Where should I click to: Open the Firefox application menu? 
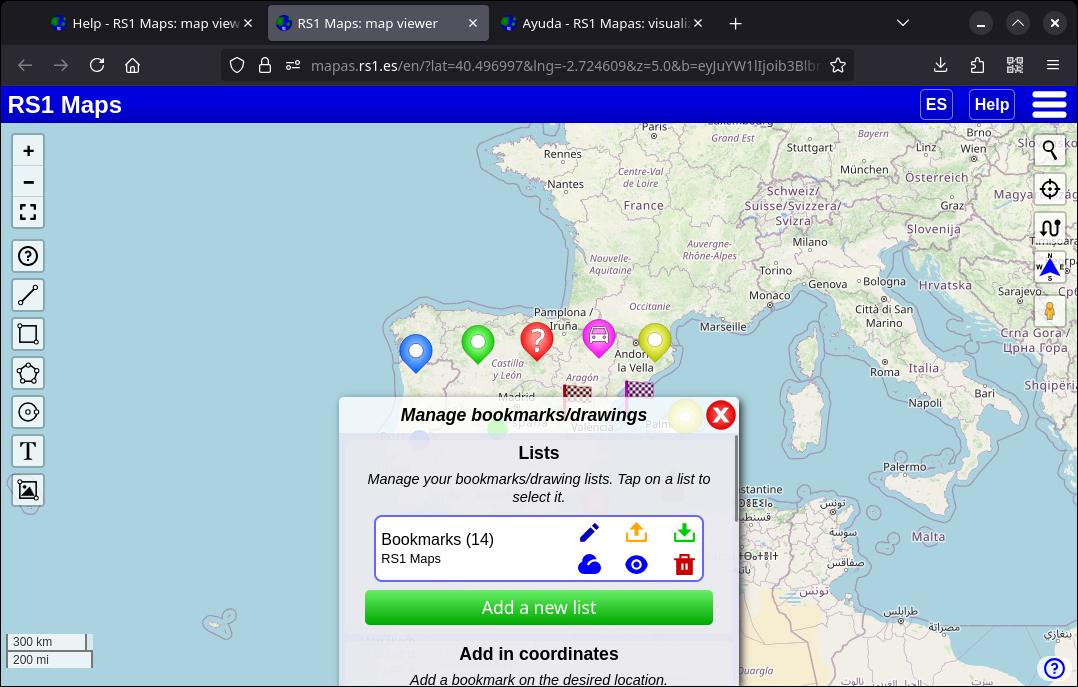pos(1053,65)
